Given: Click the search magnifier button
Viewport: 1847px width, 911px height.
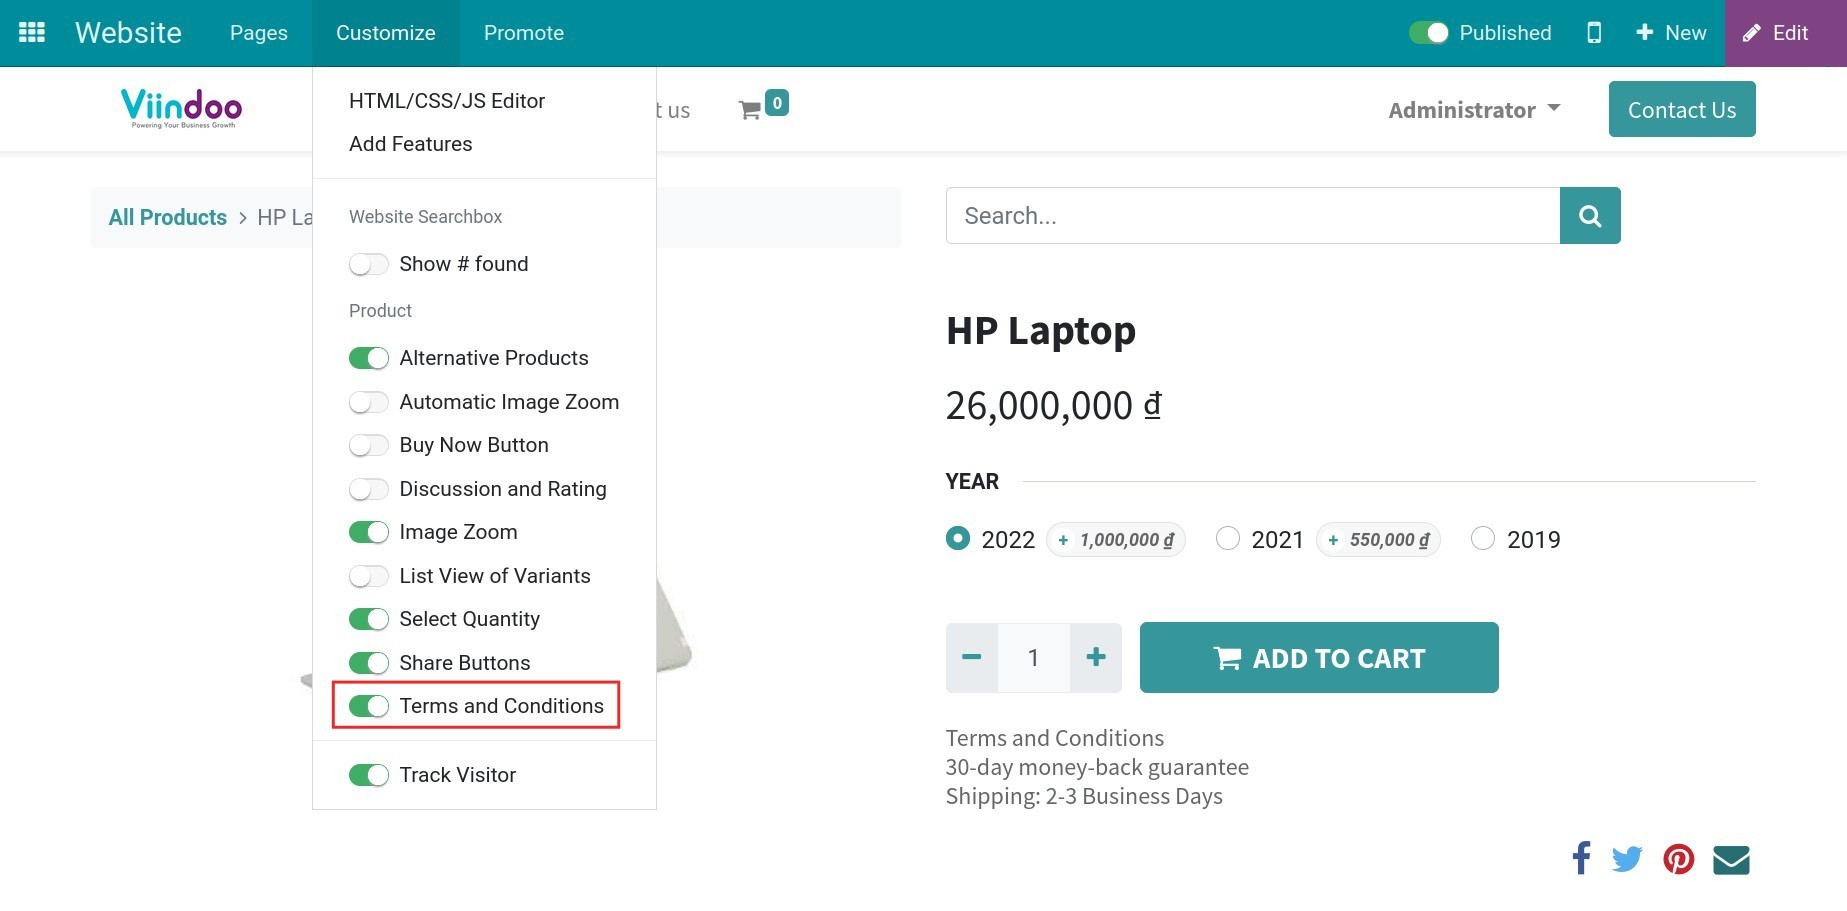Looking at the screenshot, I should 1589,216.
